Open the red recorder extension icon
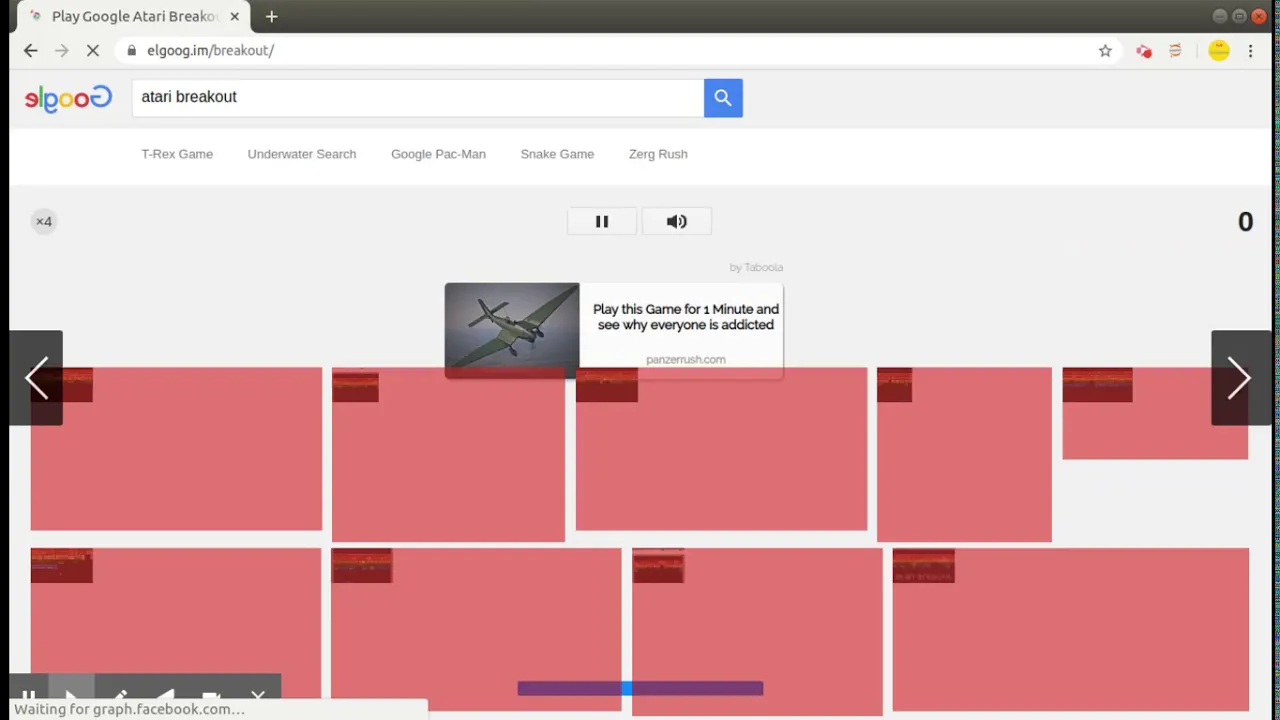The height and width of the screenshot is (720, 1280). click(1144, 51)
